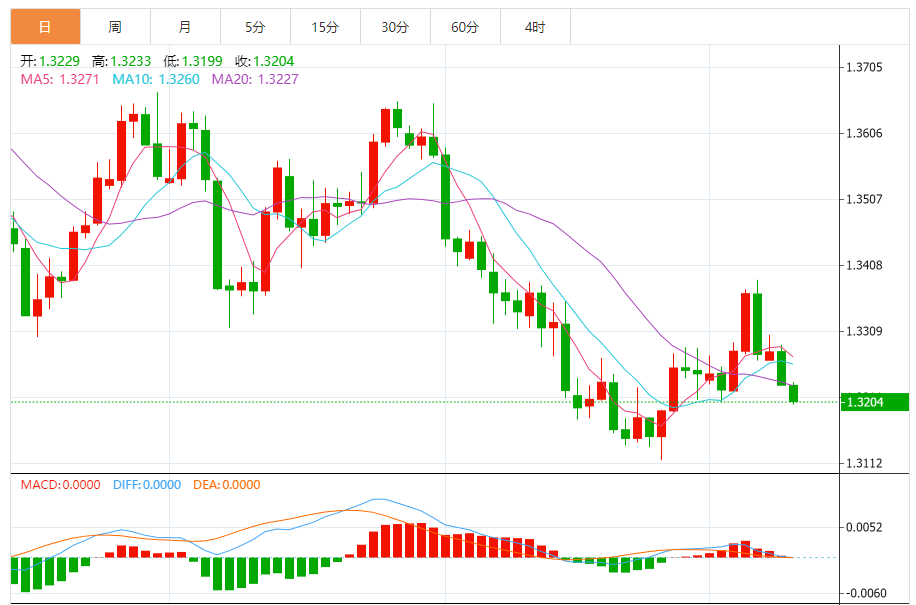Screen dimensions: 916x605
Task: Click the -0.0060 MACD axis label
Action: [865, 593]
